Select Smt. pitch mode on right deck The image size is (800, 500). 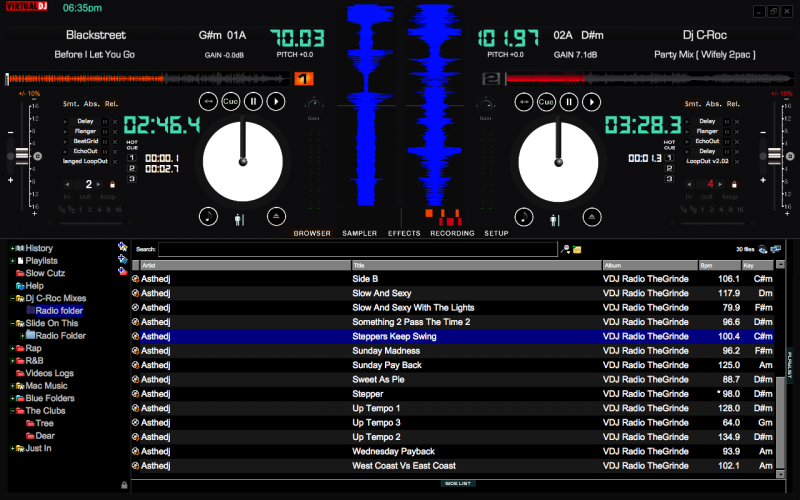click(x=692, y=104)
